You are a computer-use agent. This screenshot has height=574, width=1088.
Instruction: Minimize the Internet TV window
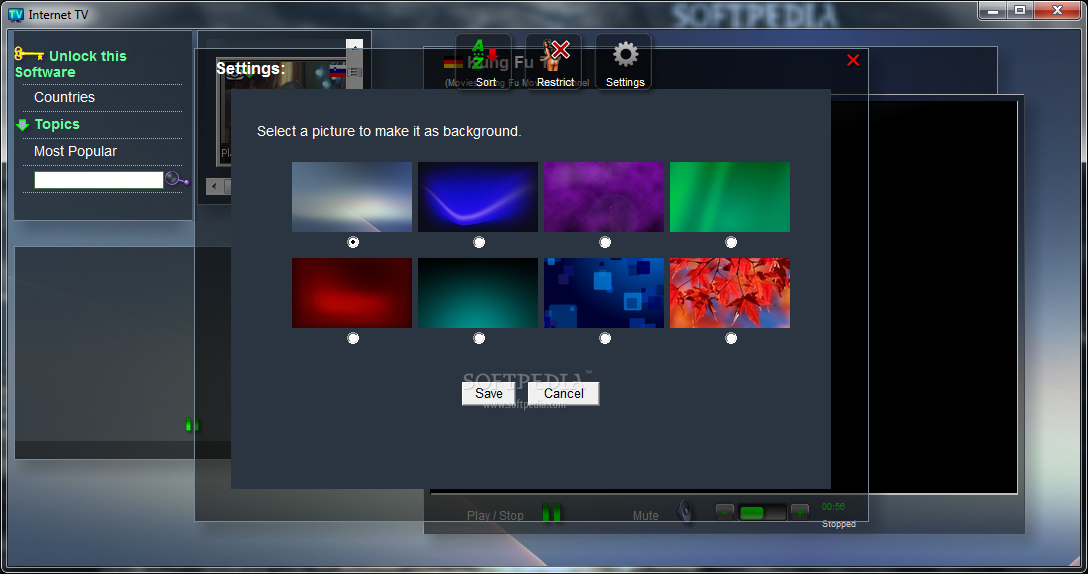click(994, 10)
